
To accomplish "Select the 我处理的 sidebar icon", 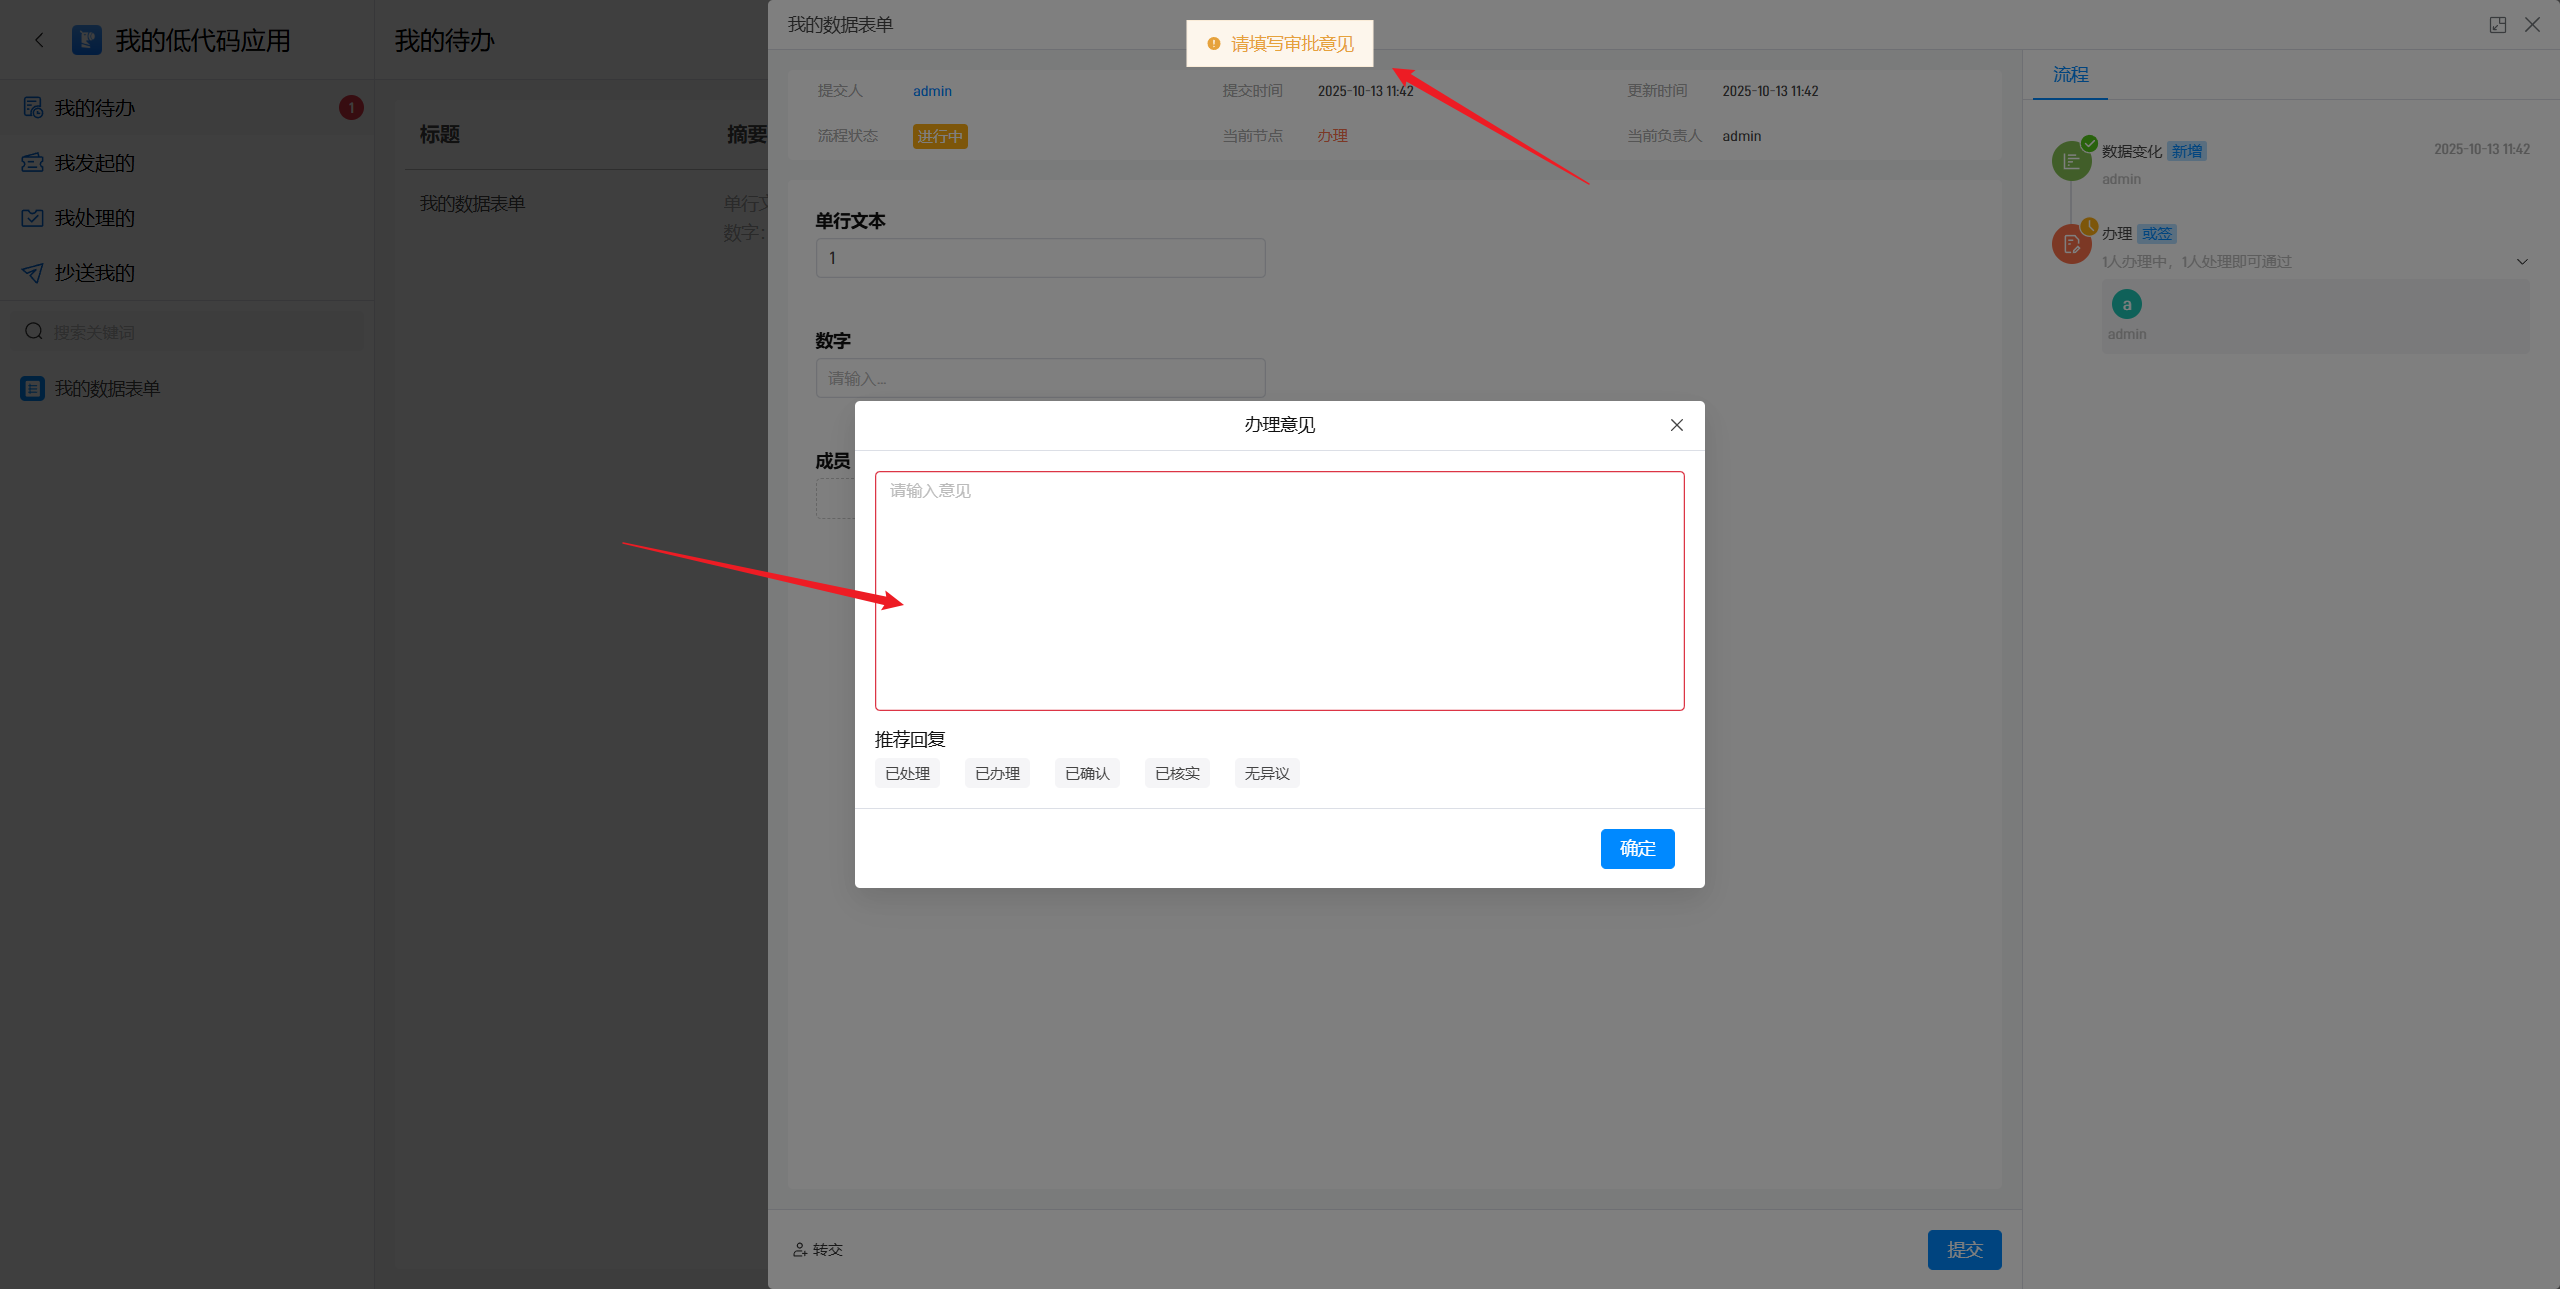I will click(x=33, y=218).
